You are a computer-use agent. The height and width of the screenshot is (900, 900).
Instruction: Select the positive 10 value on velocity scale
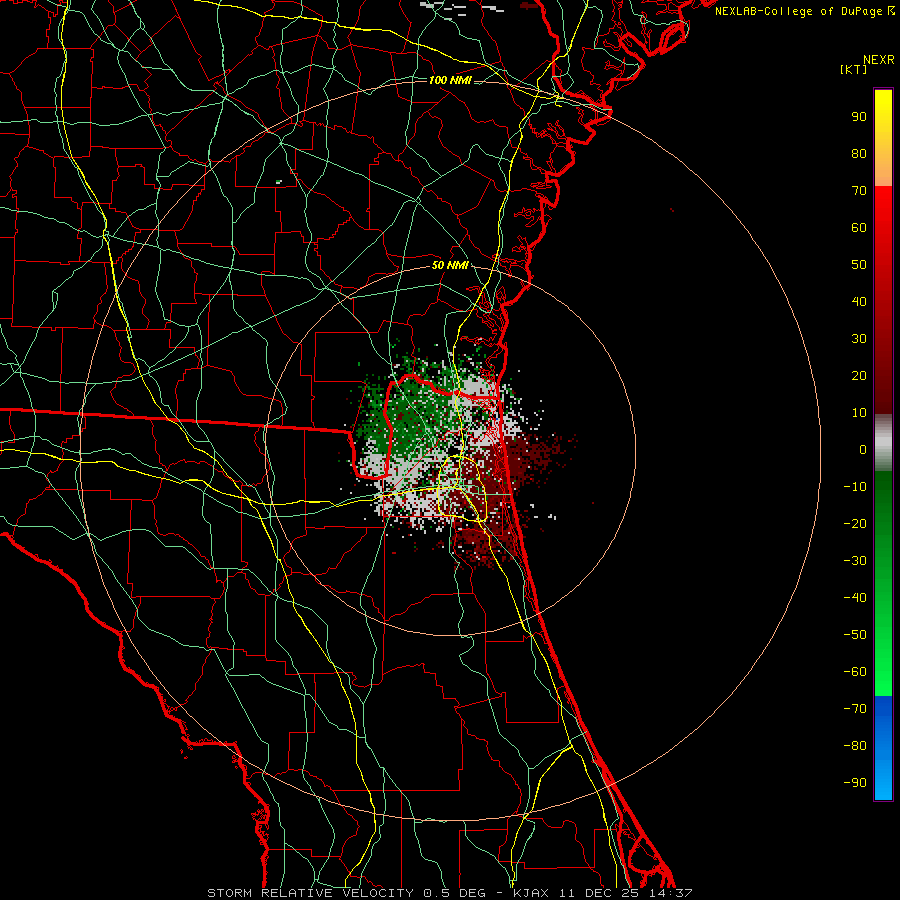[x=859, y=413]
